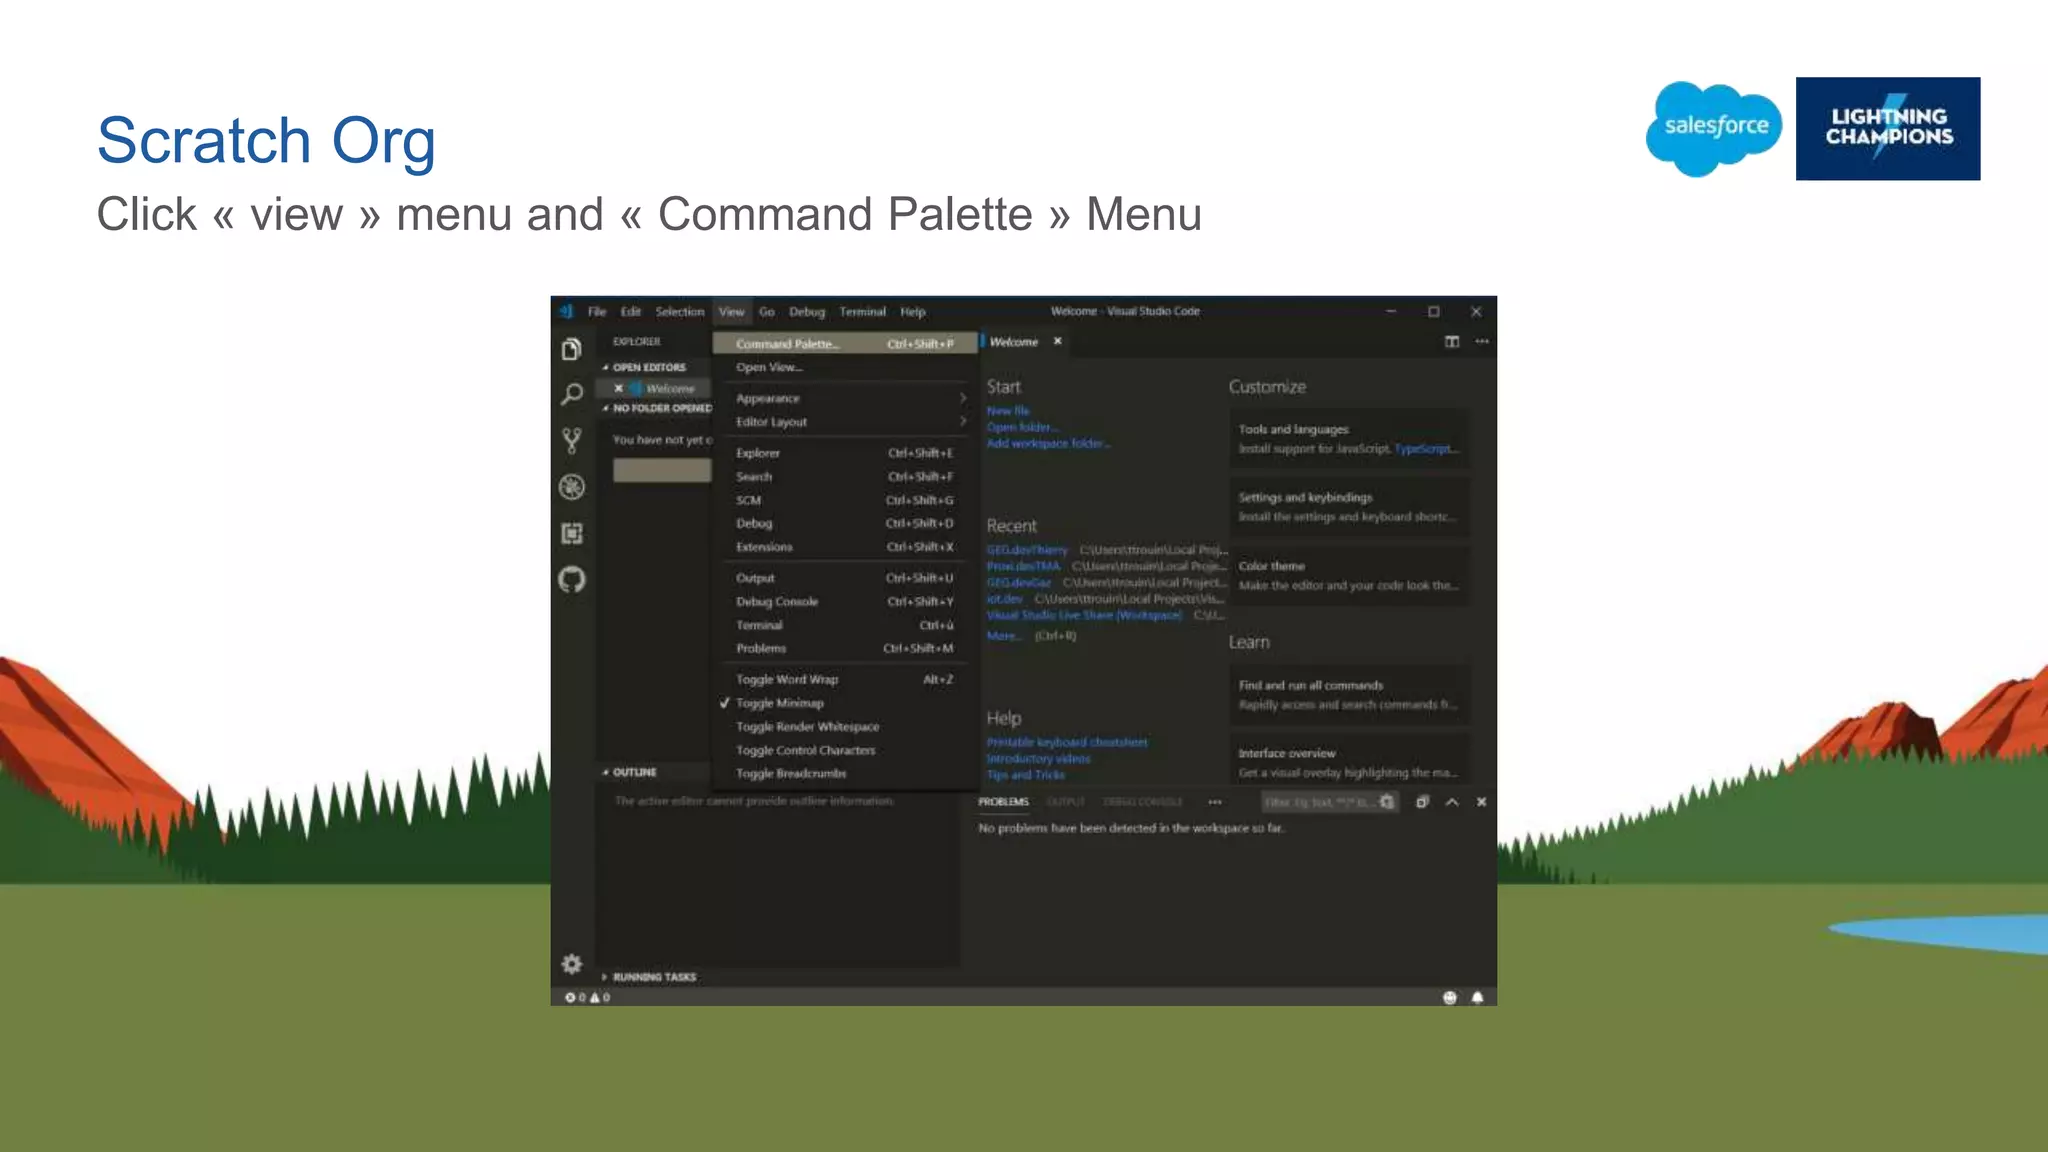Click the New file link
This screenshot has height=1152, width=2048.
tap(1008, 411)
